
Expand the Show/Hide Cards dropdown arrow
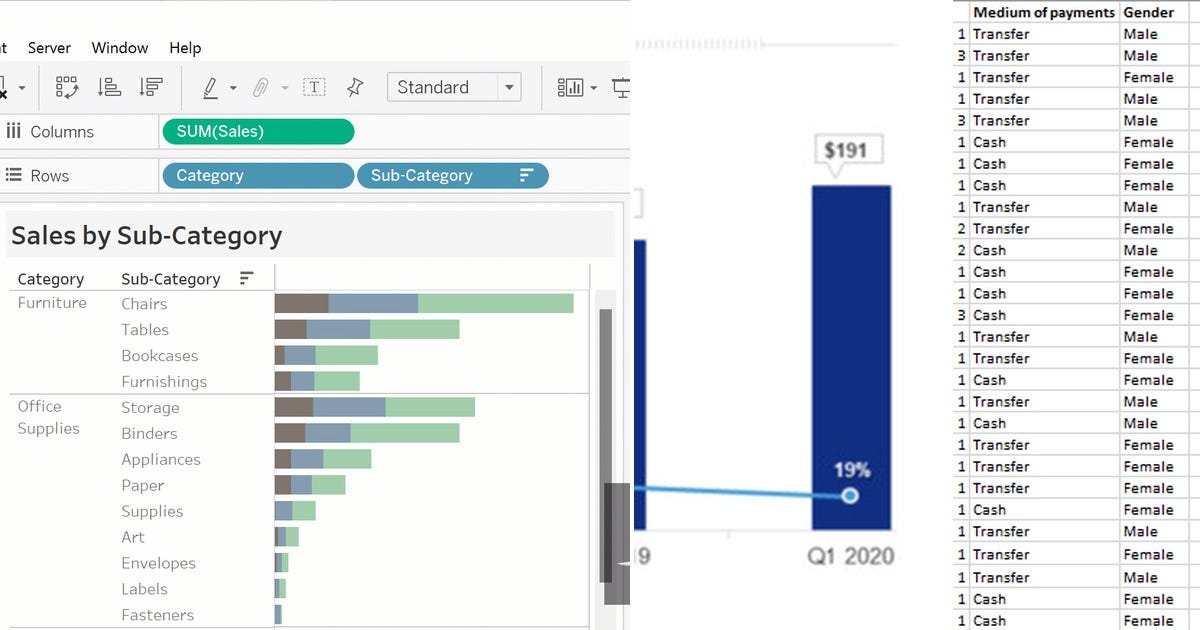click(x=592, y=87)
